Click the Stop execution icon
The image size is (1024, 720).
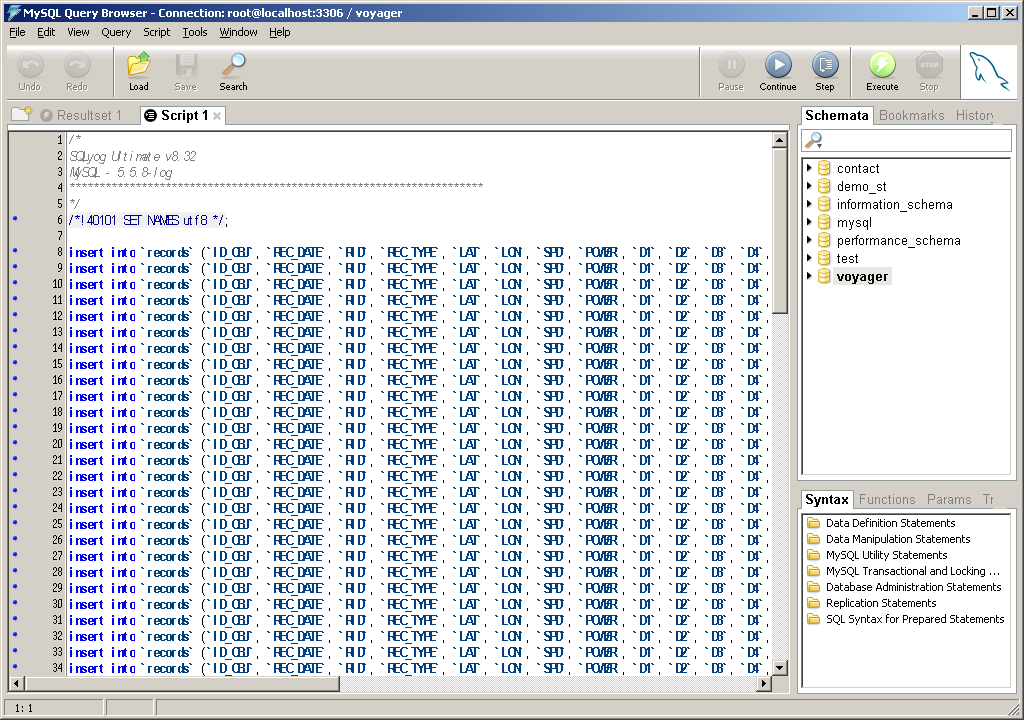[x=929, y=65]
